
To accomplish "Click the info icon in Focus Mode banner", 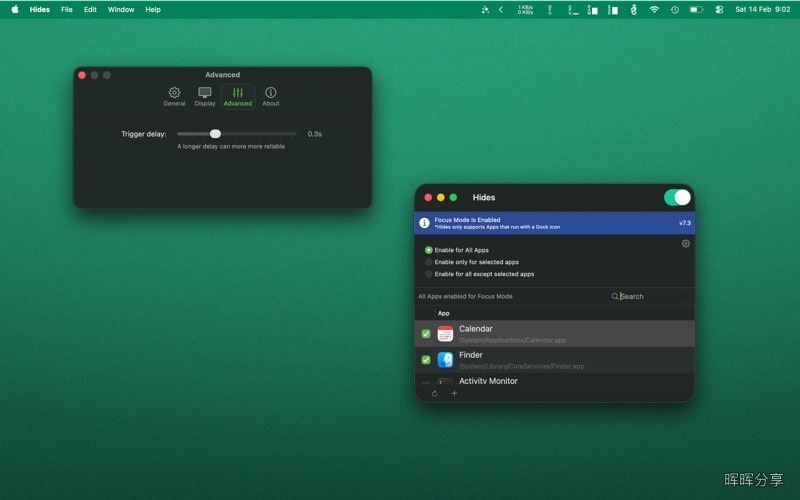I will (x=424, y=223).
